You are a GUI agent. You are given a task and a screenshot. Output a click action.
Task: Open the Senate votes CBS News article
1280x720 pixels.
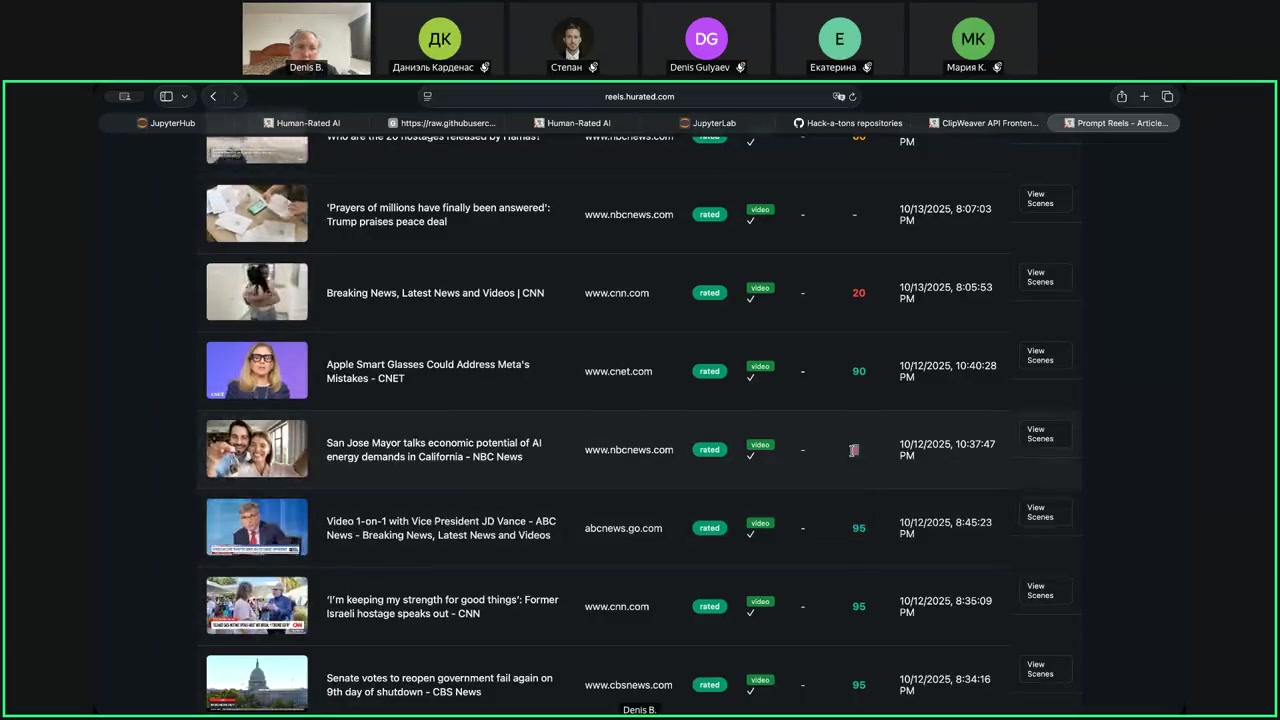pyautogui.click(x=439, y=685)
